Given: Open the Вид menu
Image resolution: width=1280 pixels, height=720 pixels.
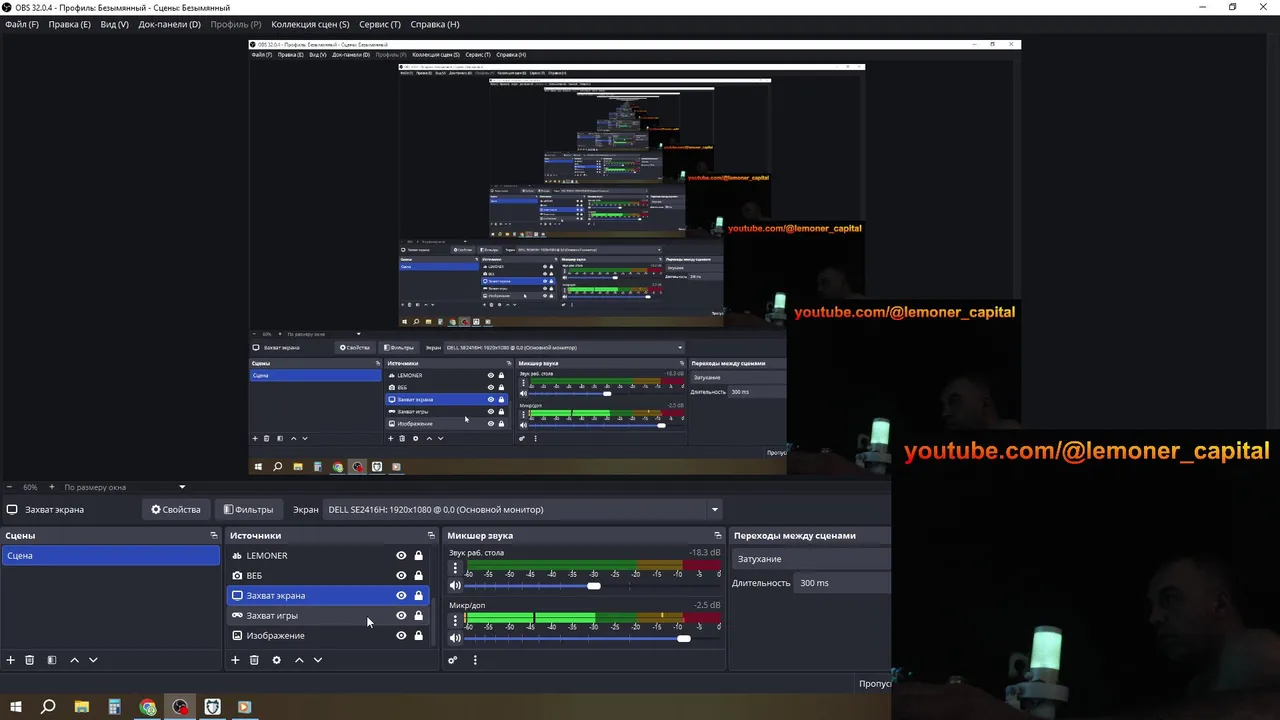Looking at the screenshot, I should (x=115, y=24).
